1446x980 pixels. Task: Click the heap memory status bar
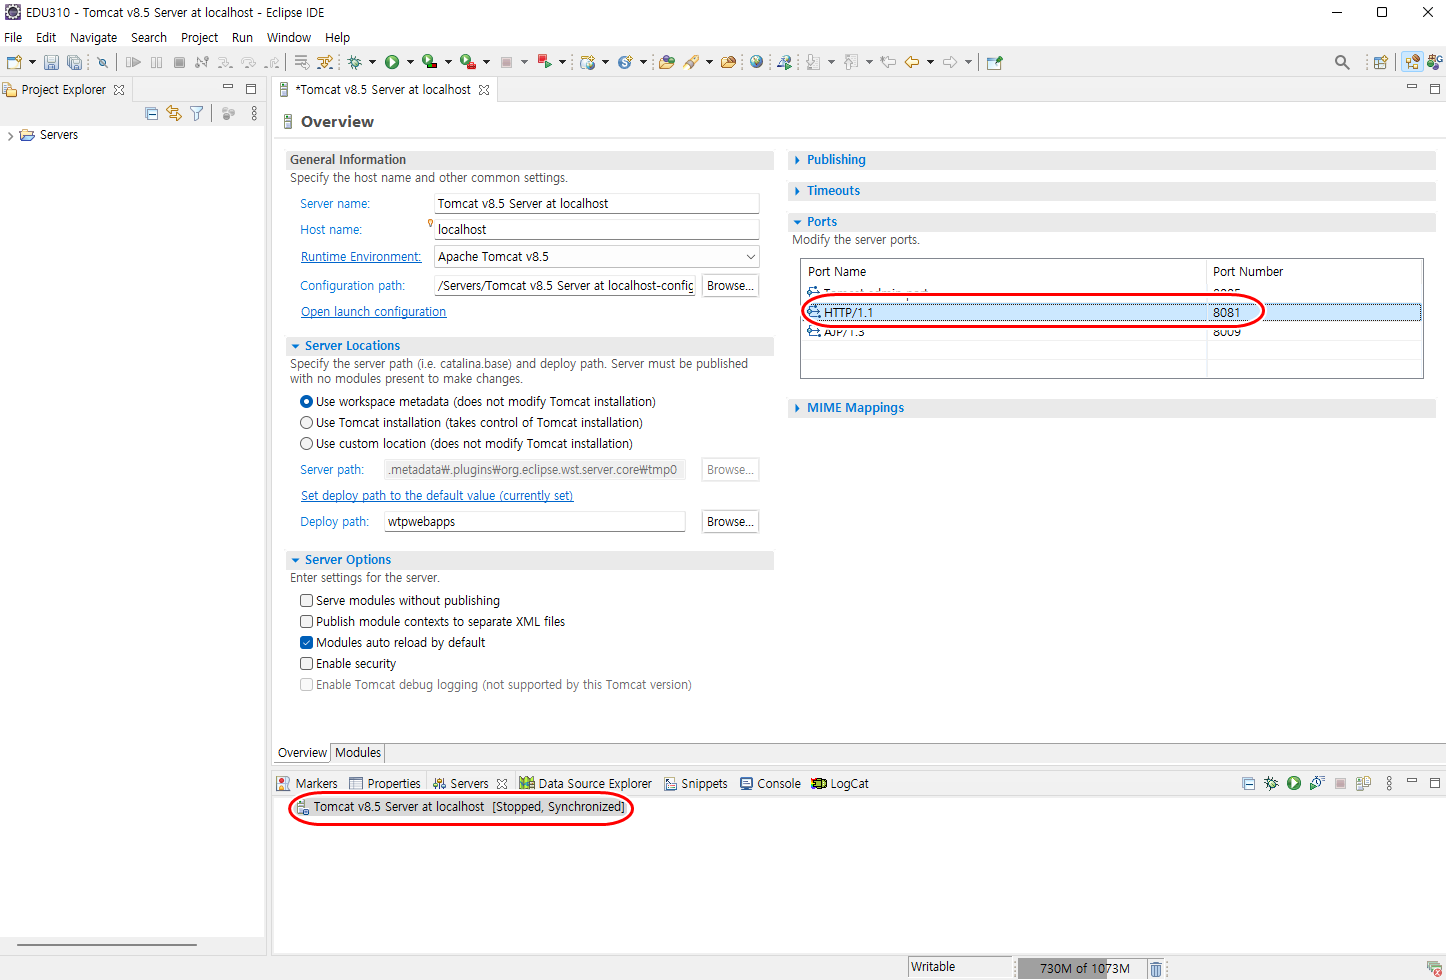click(x=1084, y=968)
